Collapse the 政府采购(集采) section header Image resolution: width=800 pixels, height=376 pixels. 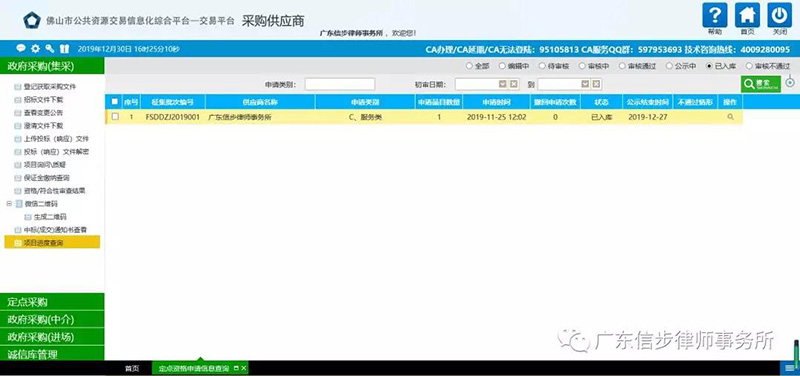tap(52, 66)
